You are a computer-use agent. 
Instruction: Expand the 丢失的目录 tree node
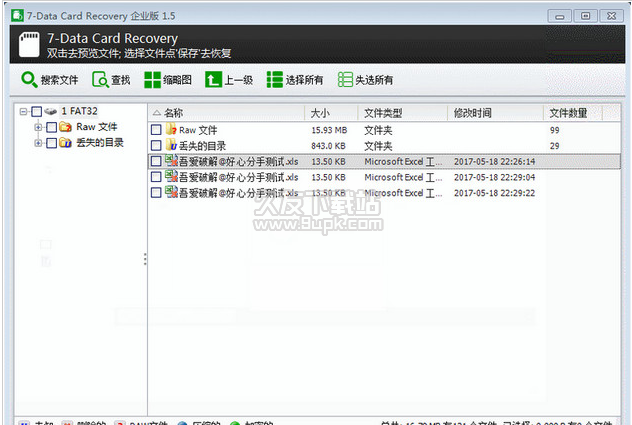[38, 143]
